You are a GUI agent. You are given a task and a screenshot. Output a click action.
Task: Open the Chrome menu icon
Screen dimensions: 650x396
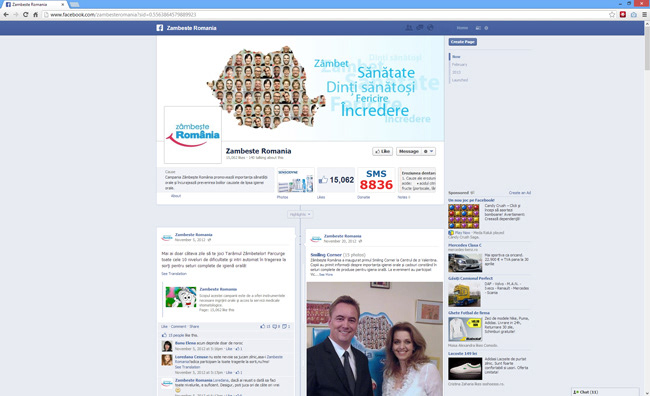pos(644,15)
